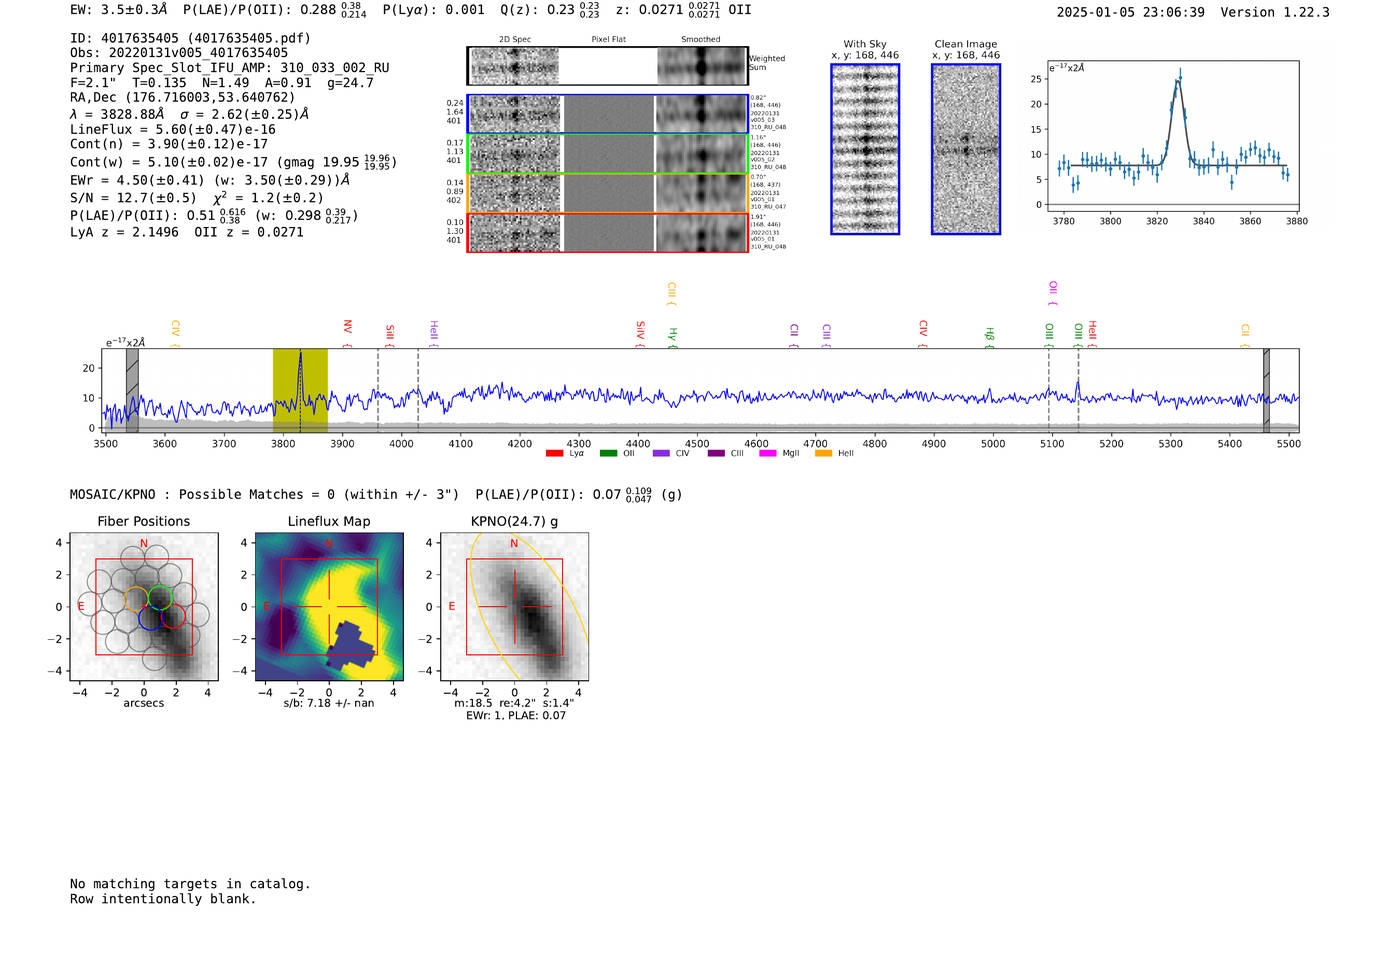Click the 'm:18.5 re:4.2" s:1.4"' caption
This screenshot has height=953, width=1400.
(x=514, y=703)
